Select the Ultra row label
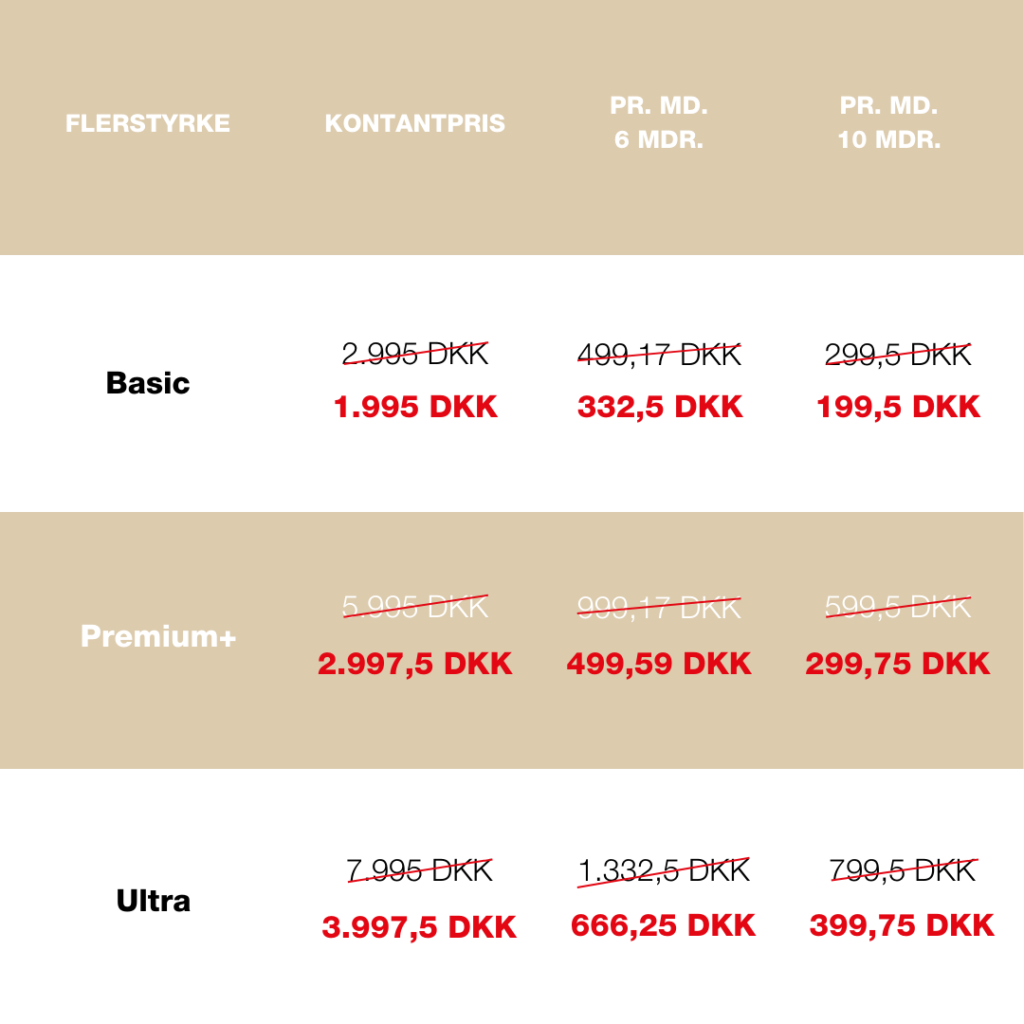 (153, 901)
